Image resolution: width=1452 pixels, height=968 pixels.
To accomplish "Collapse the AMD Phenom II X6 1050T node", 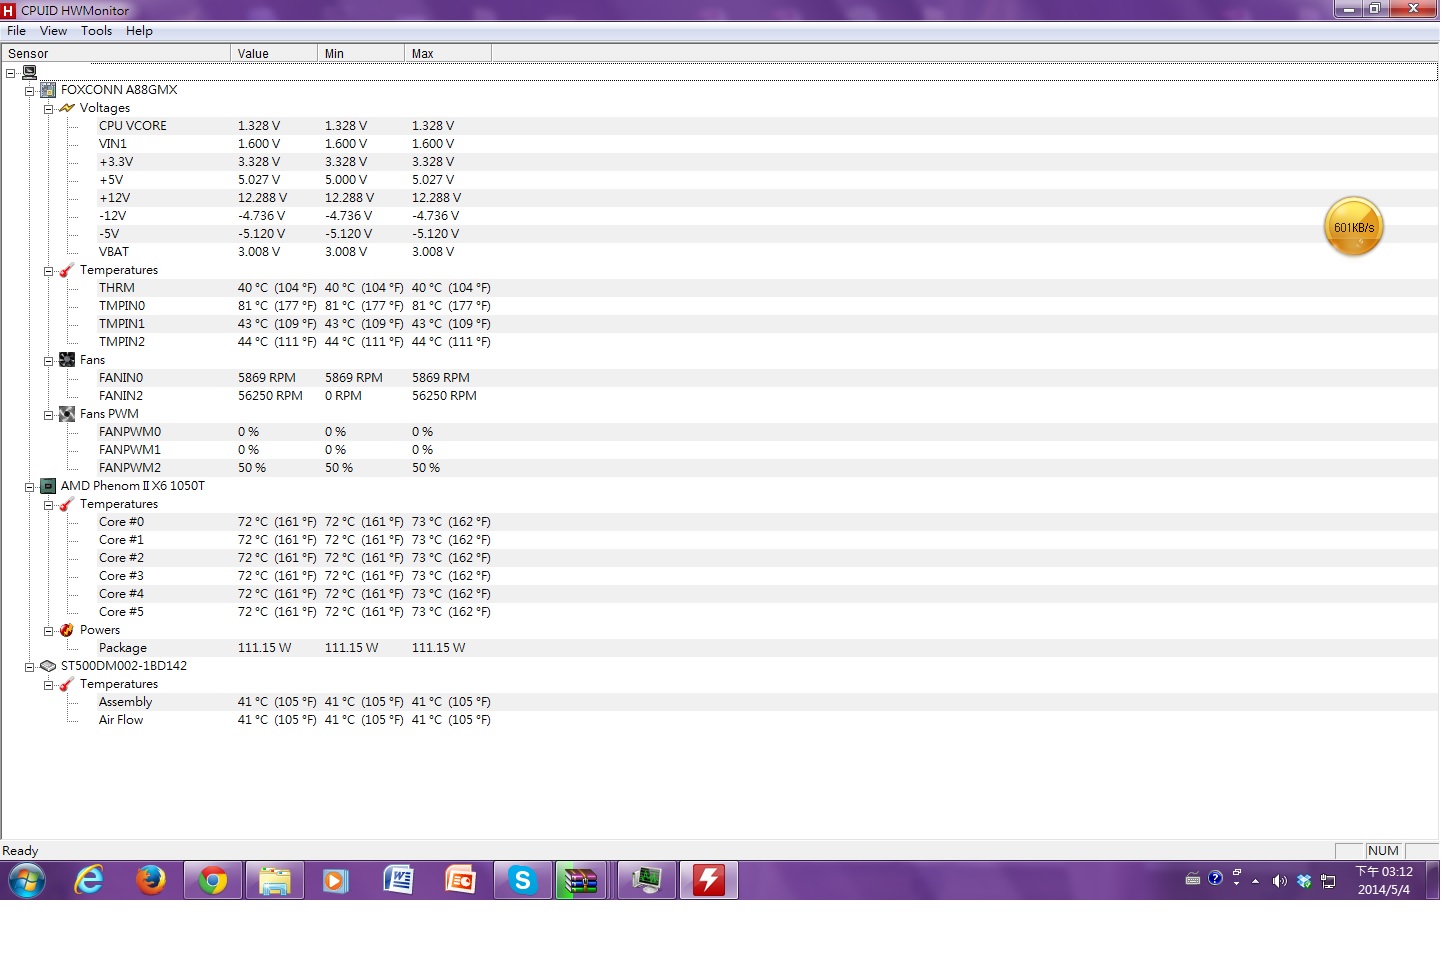I will 29,487.
